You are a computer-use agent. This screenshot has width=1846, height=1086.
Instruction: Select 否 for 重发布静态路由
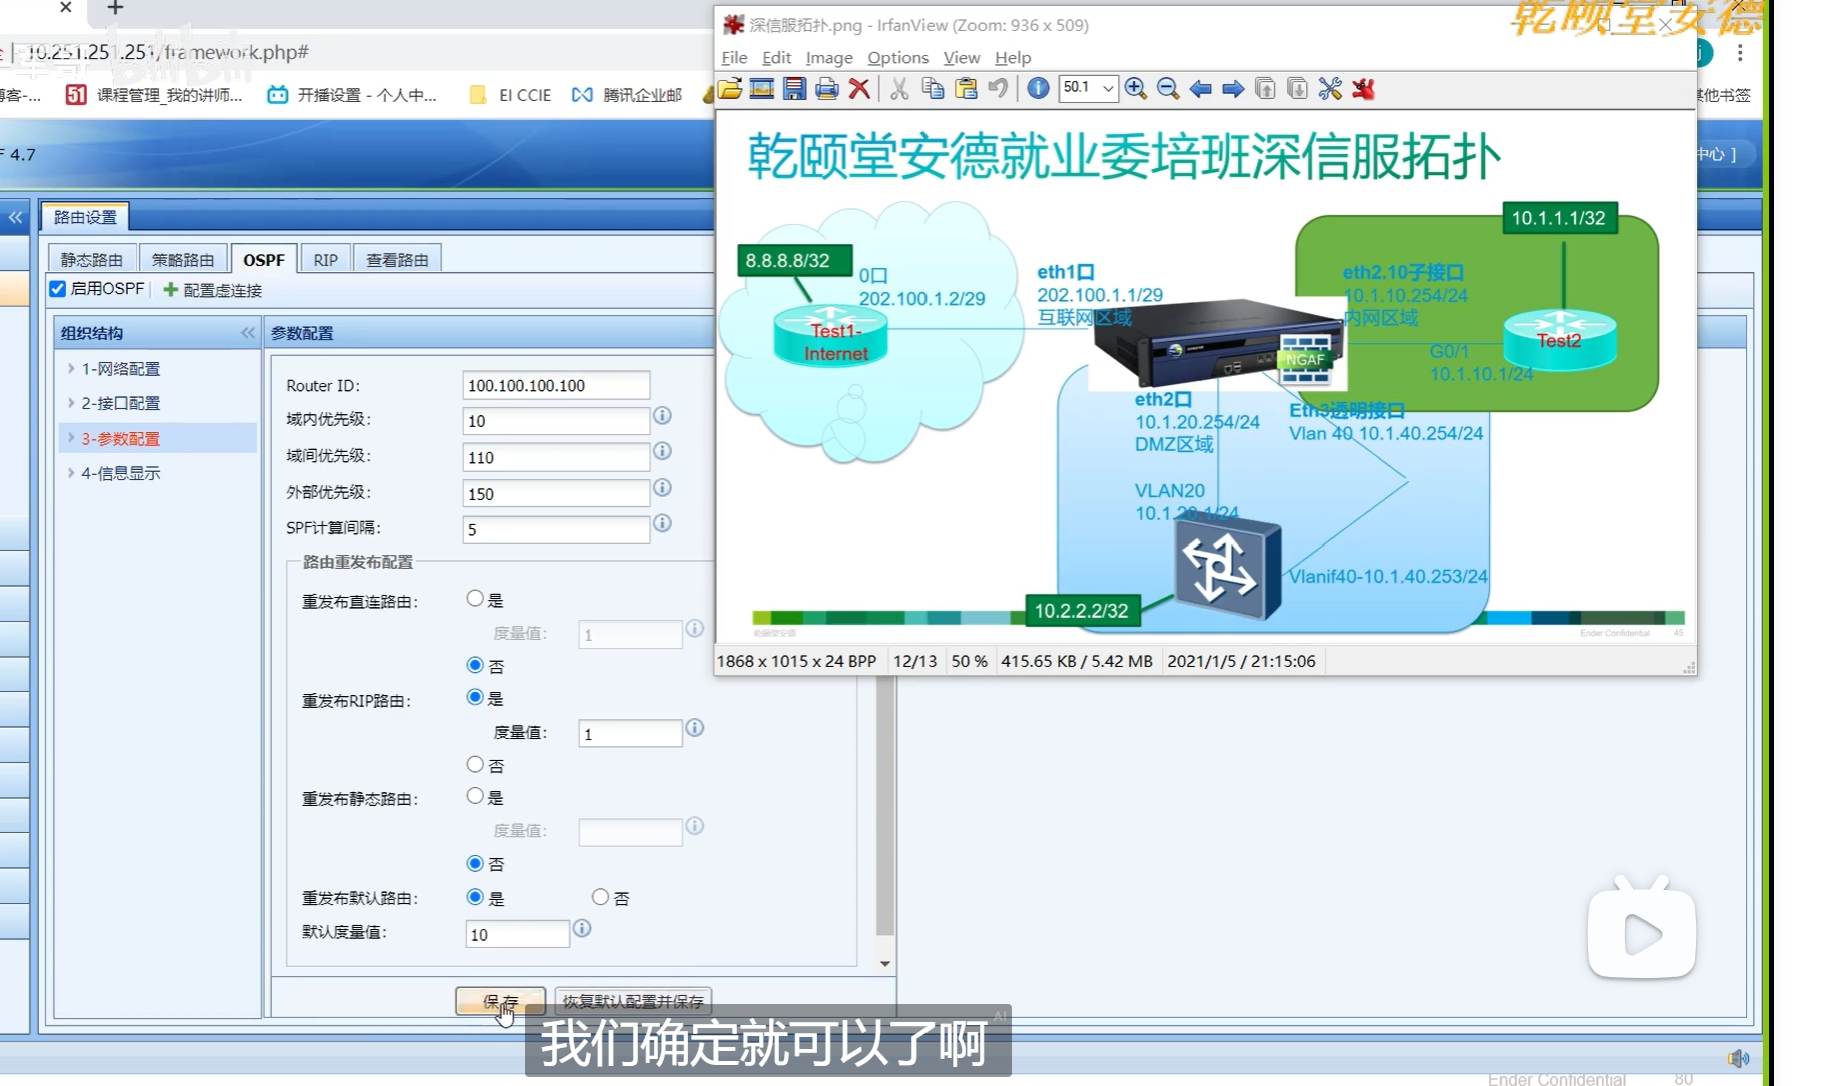coord(475,862)
